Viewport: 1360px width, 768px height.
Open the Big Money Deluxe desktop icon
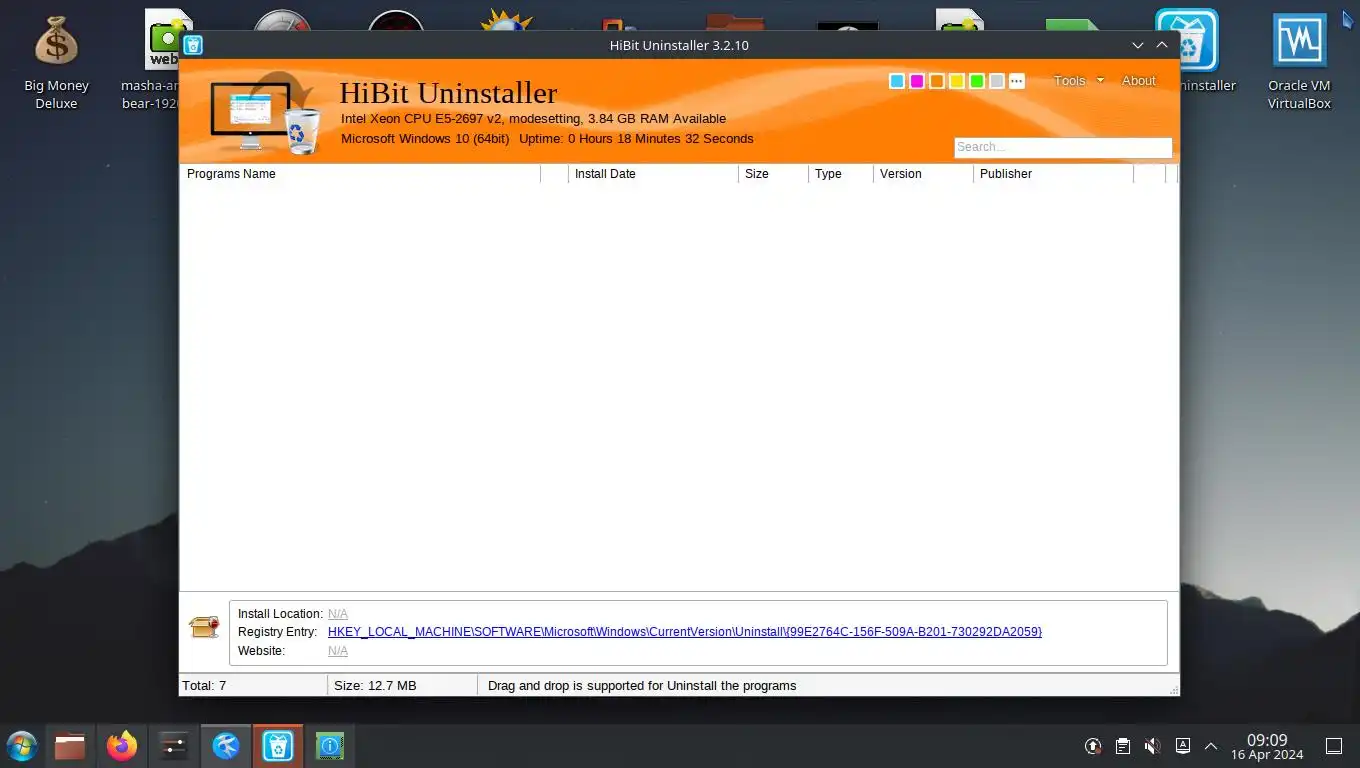pyautogui.click(x=56, y=62)
